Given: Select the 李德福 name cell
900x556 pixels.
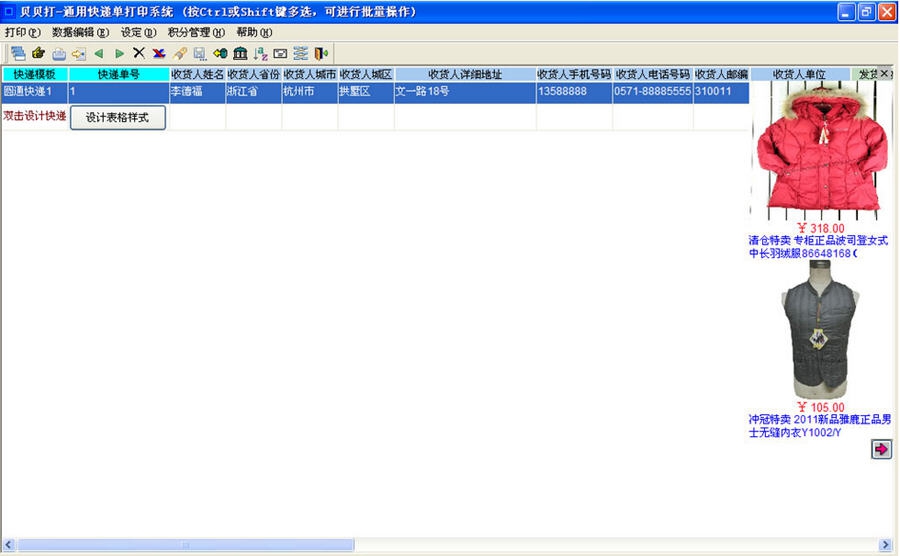Looking at the screenshot, I should tap(197, 92).
